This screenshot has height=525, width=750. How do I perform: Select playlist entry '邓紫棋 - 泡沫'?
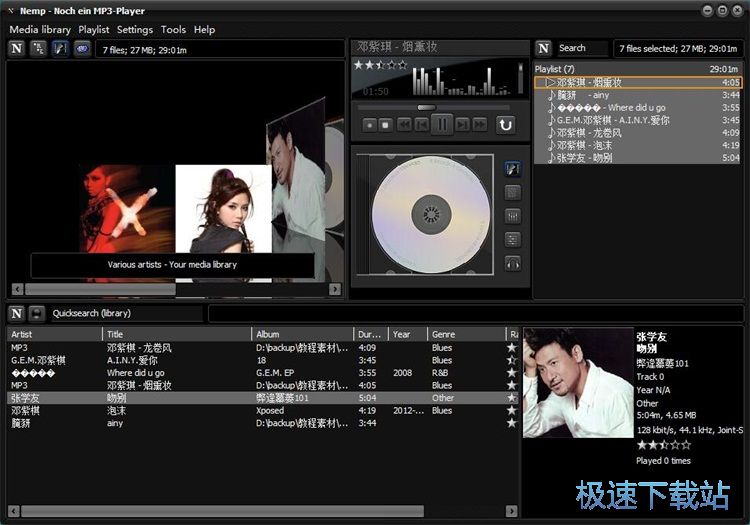coord(637,145)
